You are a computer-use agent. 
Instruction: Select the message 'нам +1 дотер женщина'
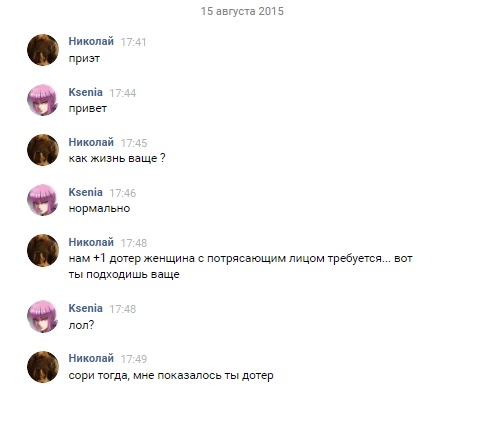coord(240,266)
